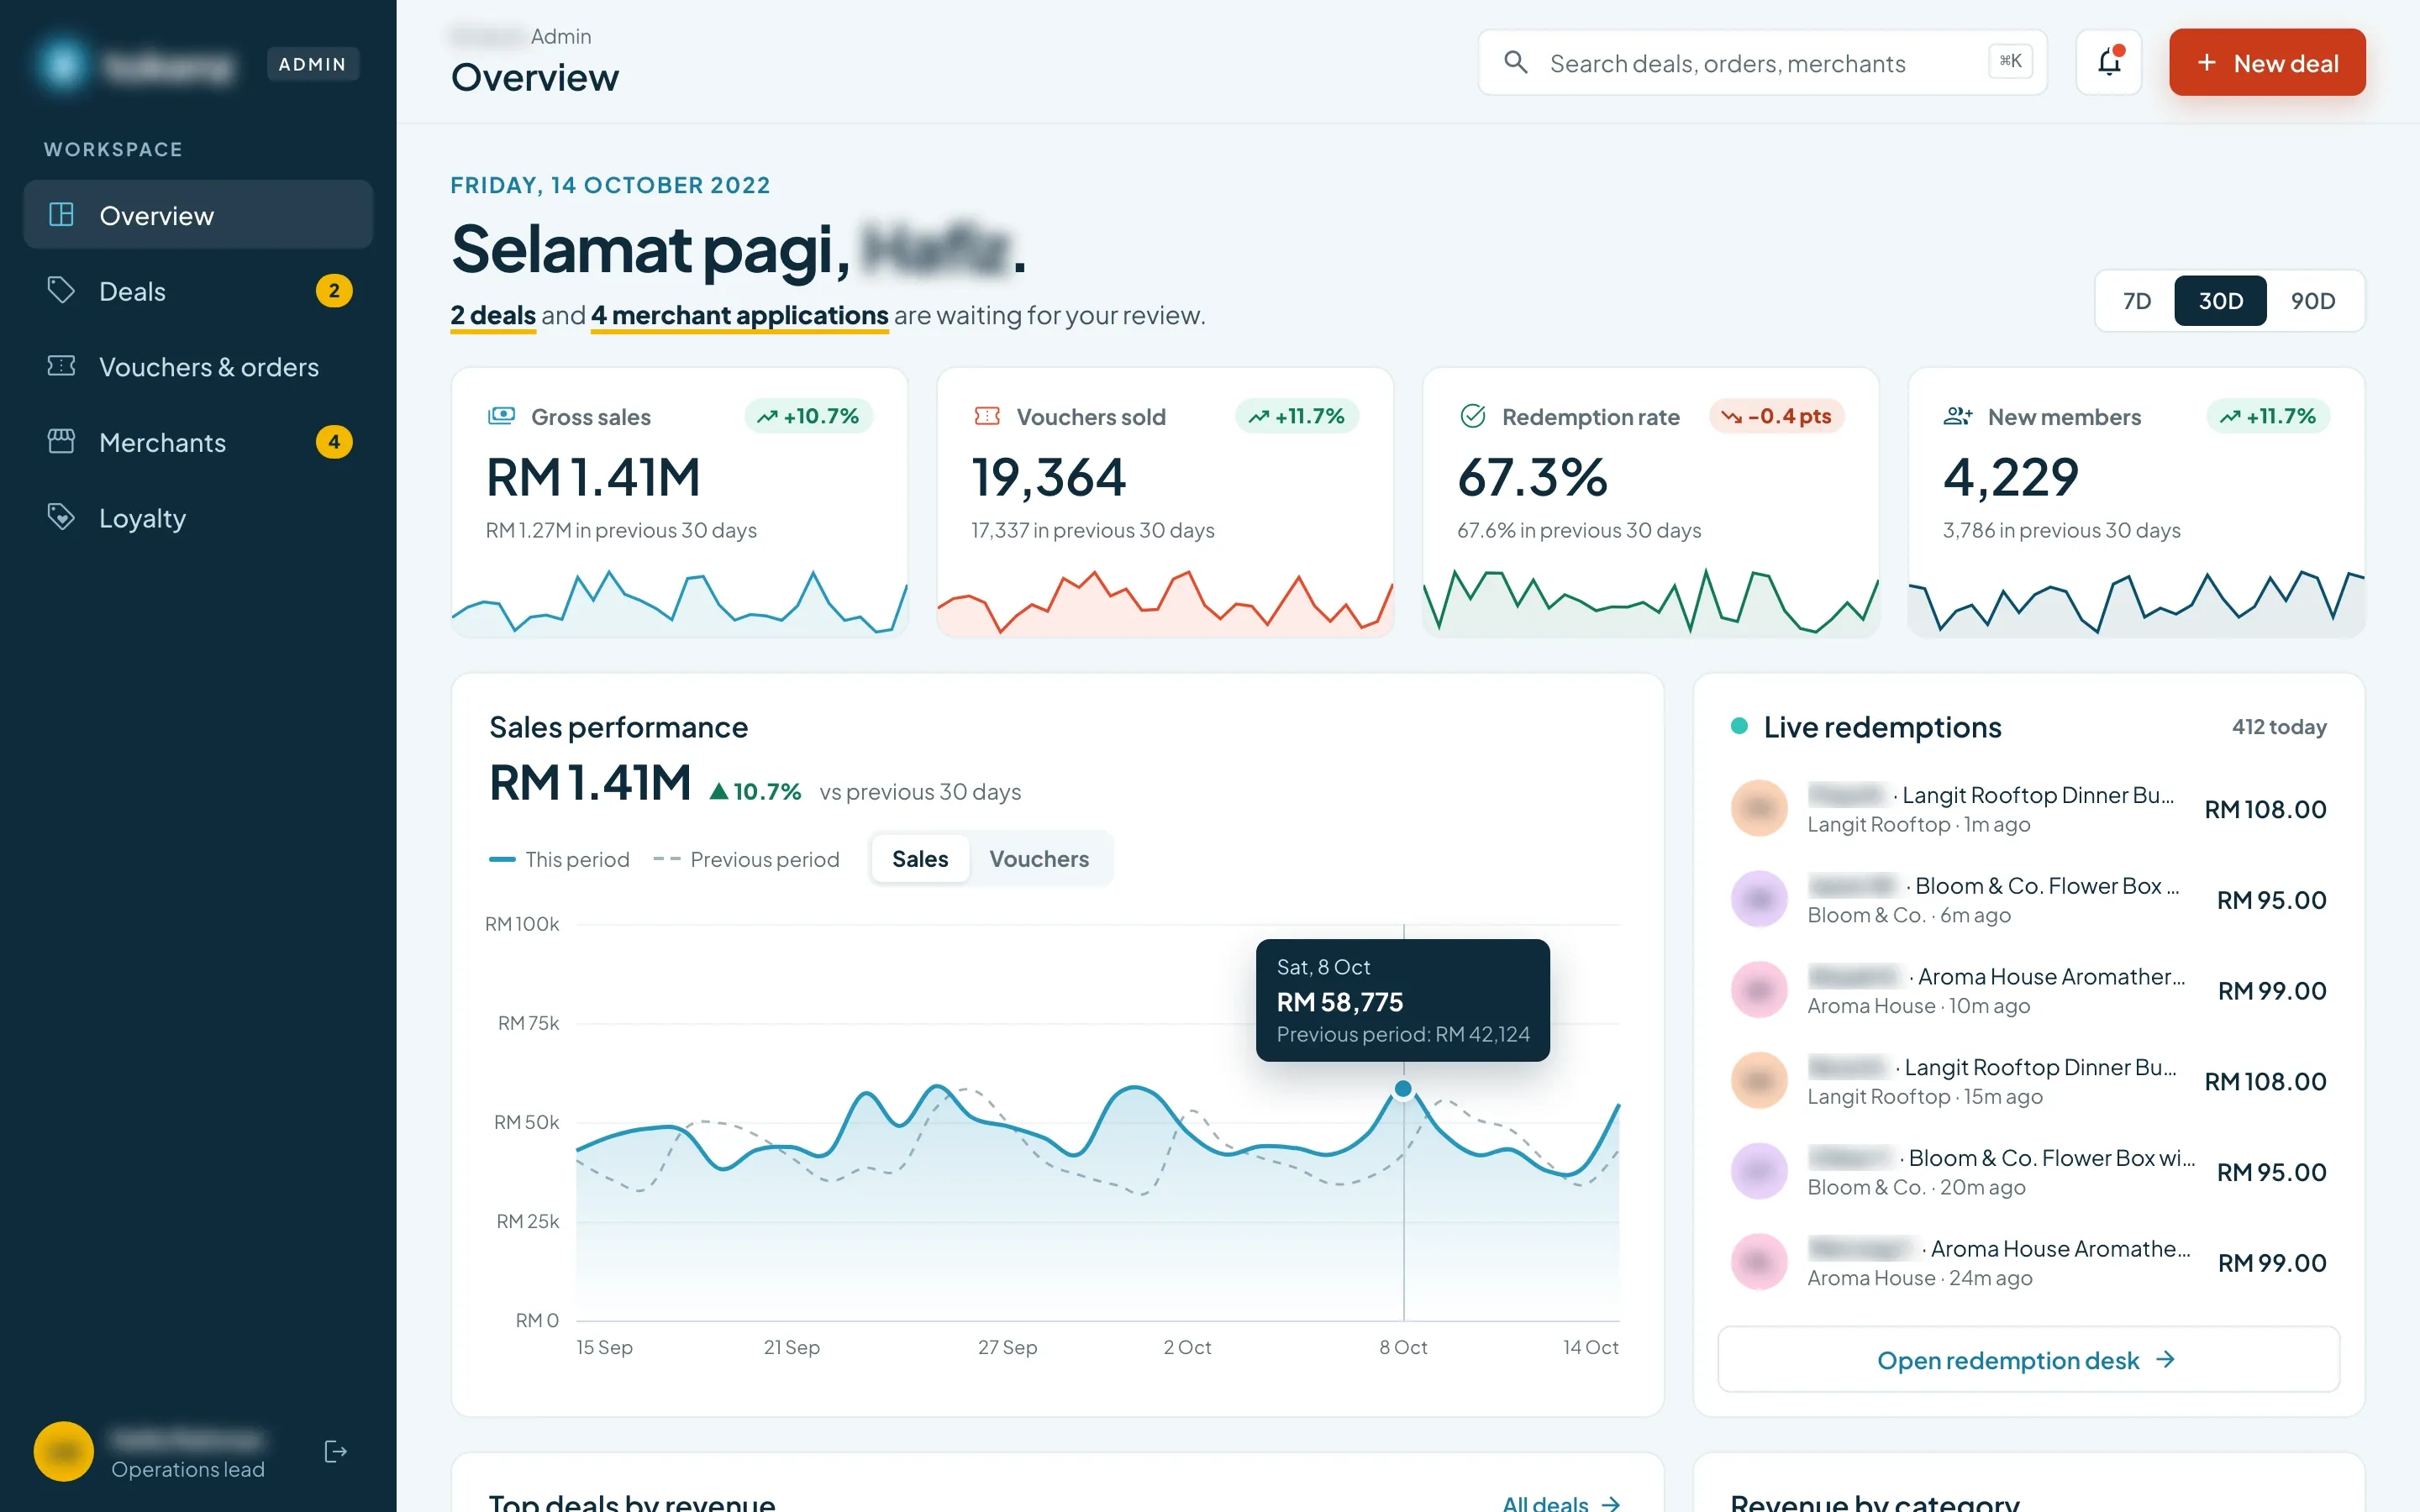Click the Vouchers & orders ticket icon

click(61, 366)
